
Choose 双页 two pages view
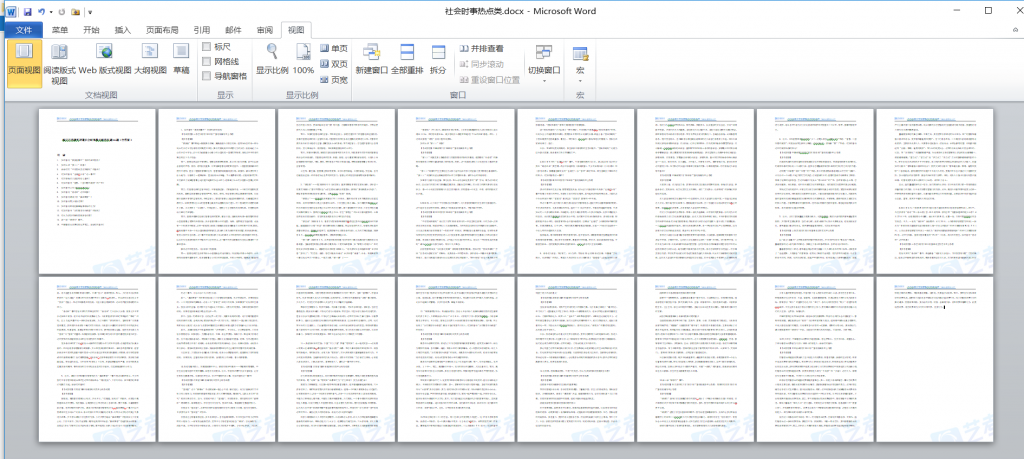point(334,64)
